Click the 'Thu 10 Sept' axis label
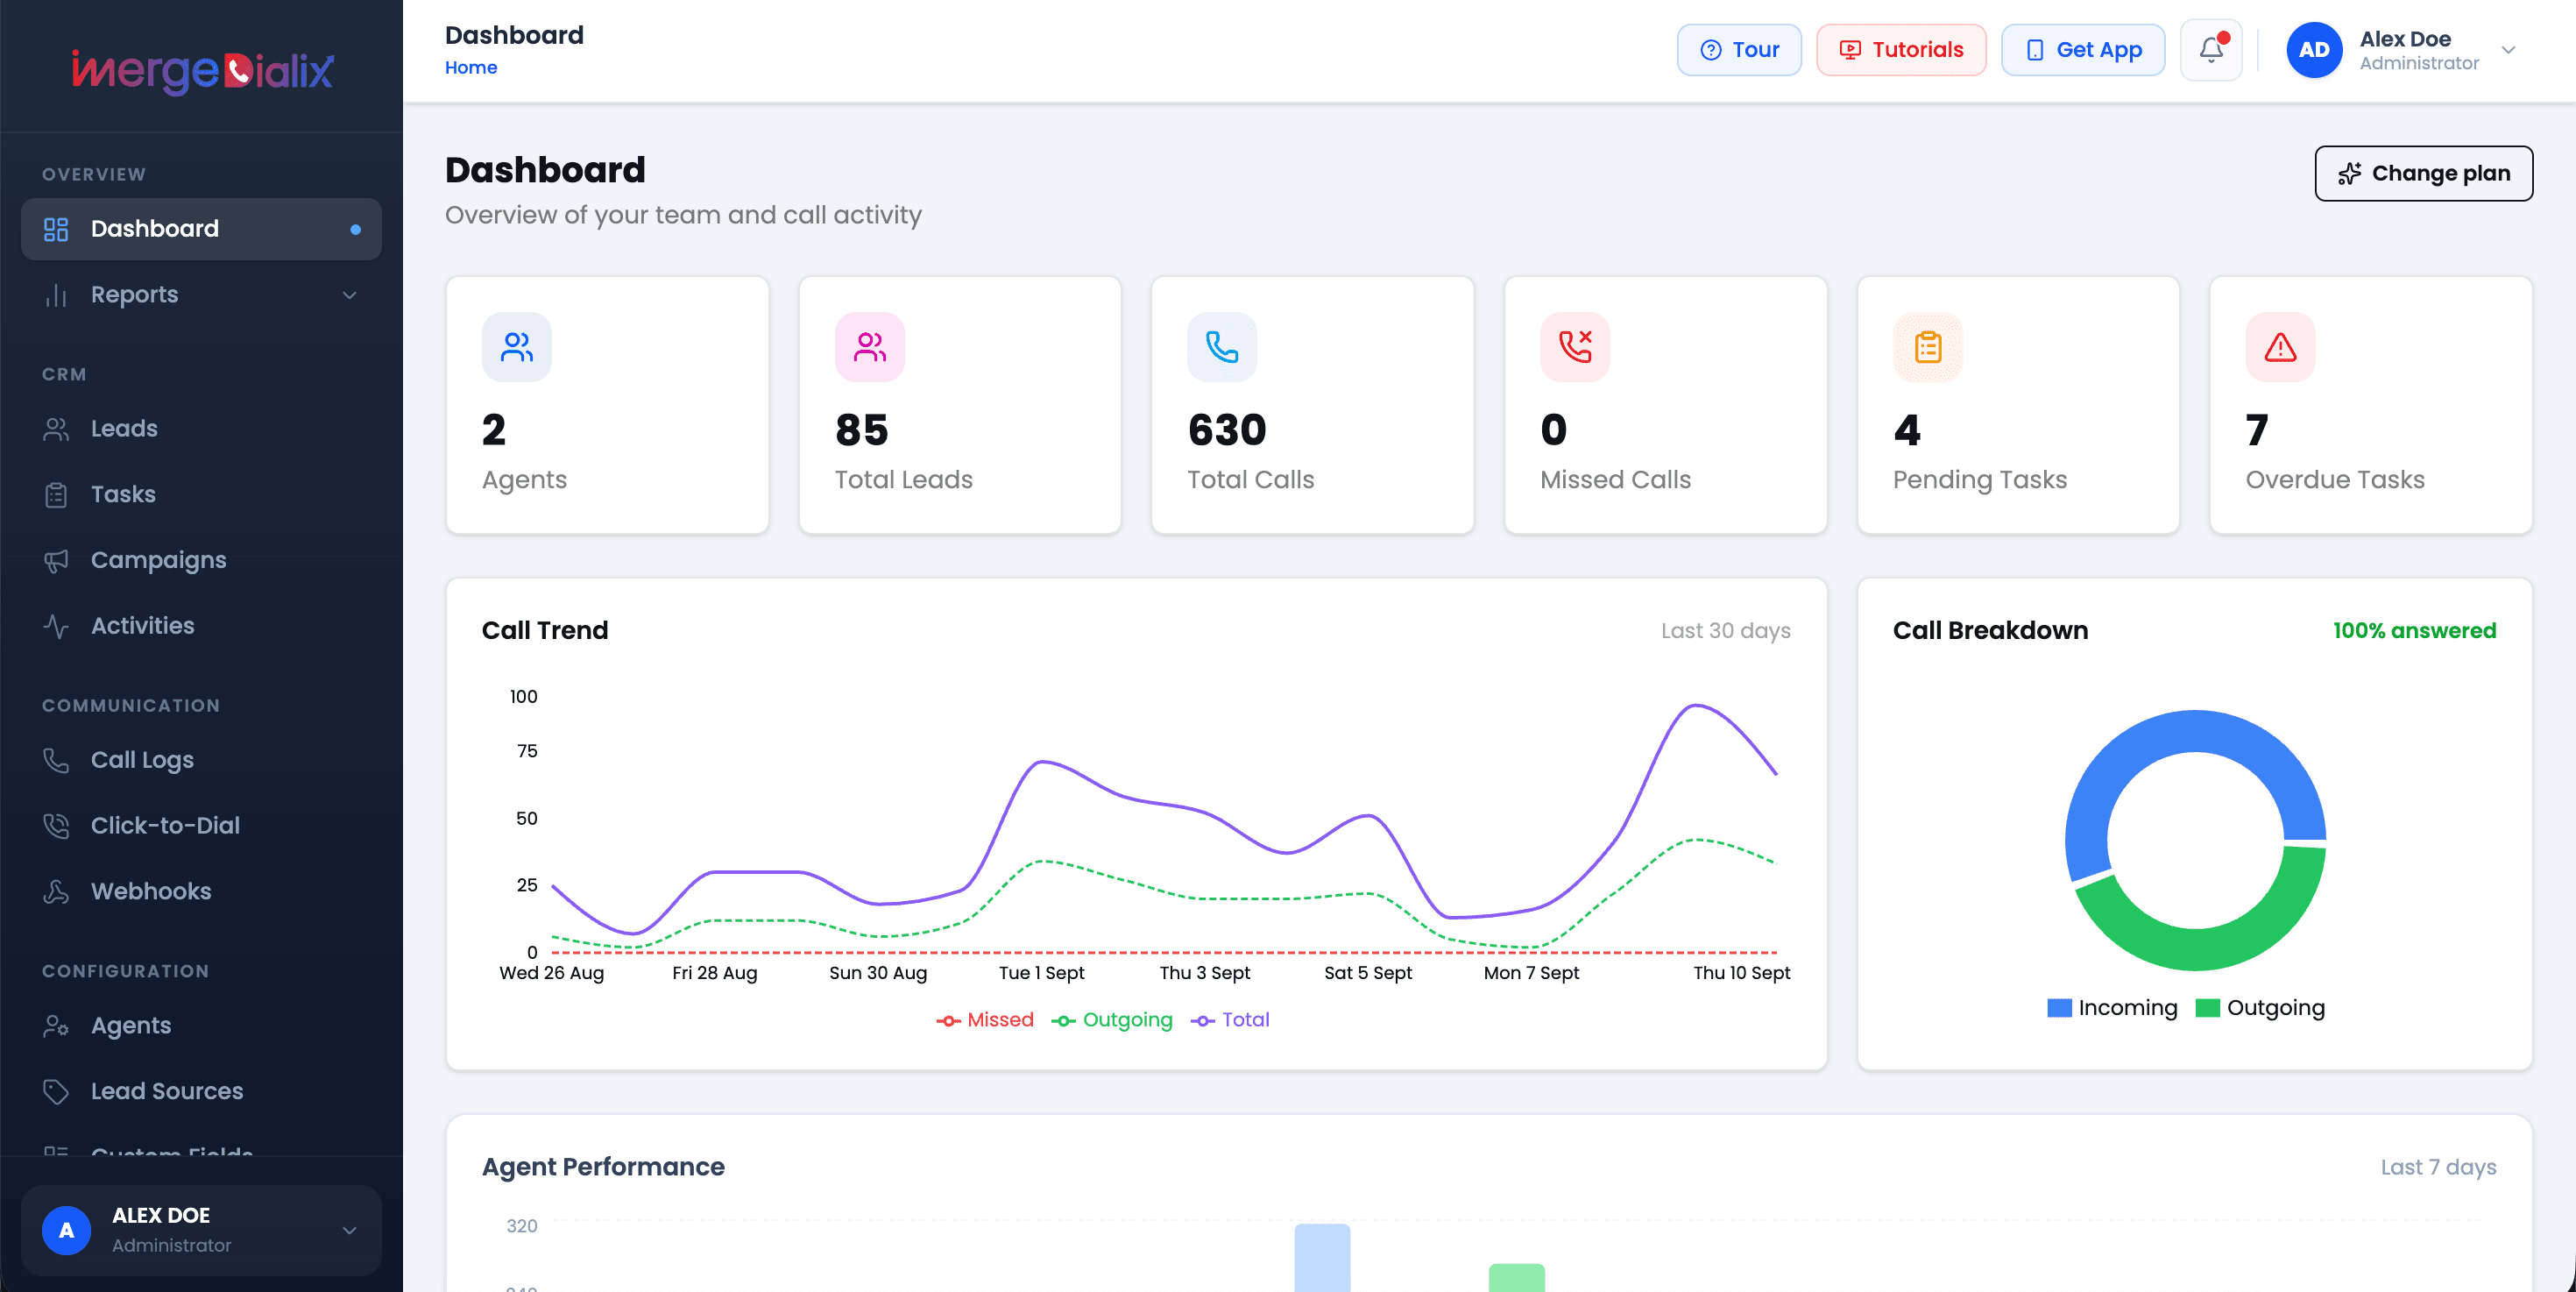This screenshot has height=1292, width=2576. [x=1741, y=973]
